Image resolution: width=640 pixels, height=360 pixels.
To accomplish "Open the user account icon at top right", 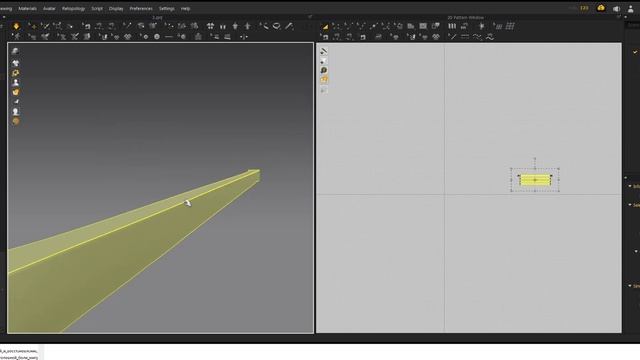I will tap(631, 9).
